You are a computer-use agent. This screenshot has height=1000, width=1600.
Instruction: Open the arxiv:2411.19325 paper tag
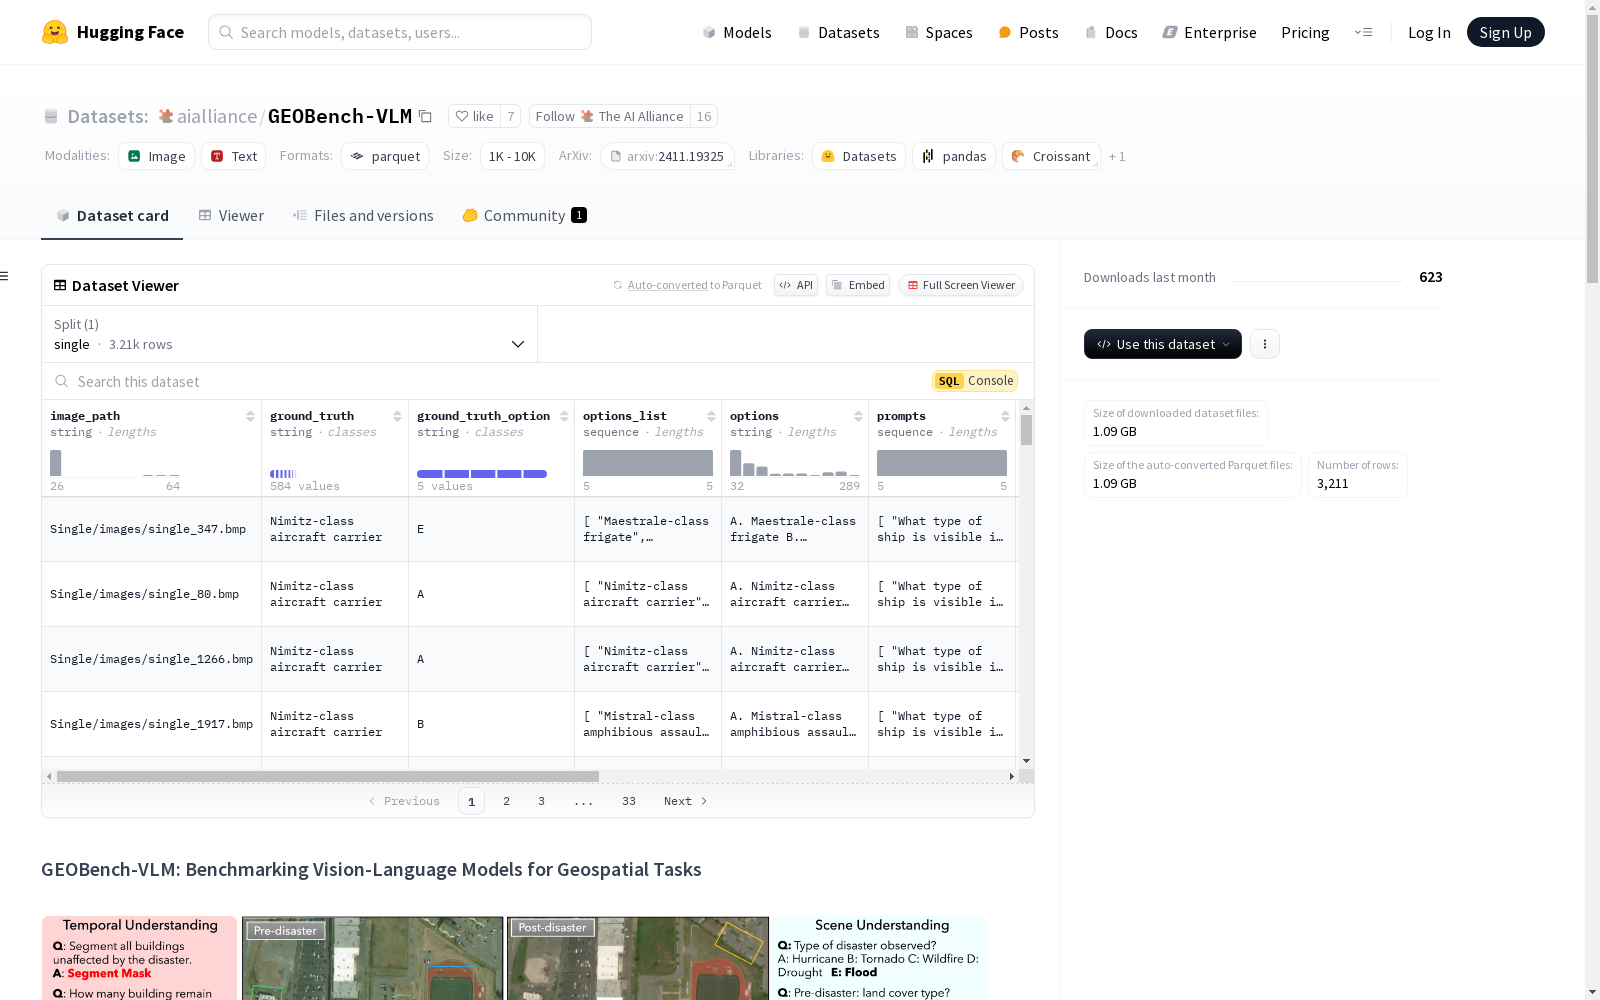click(667, 156)
